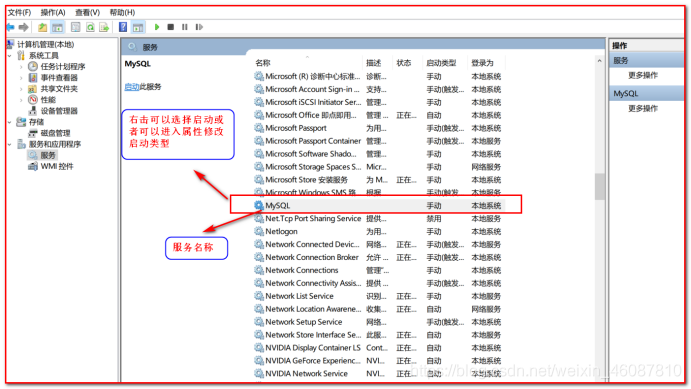Image resolution: width=691 pixels, height=389 pixels.
Task: Click the Forward arrow in toolbar
Action: click(x=24, y=27)
